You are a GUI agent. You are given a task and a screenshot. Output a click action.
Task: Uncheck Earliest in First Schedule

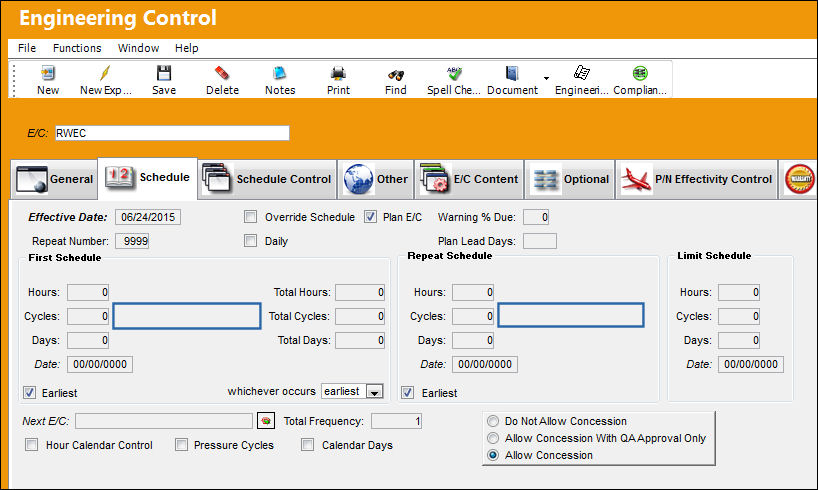point(30,392)
